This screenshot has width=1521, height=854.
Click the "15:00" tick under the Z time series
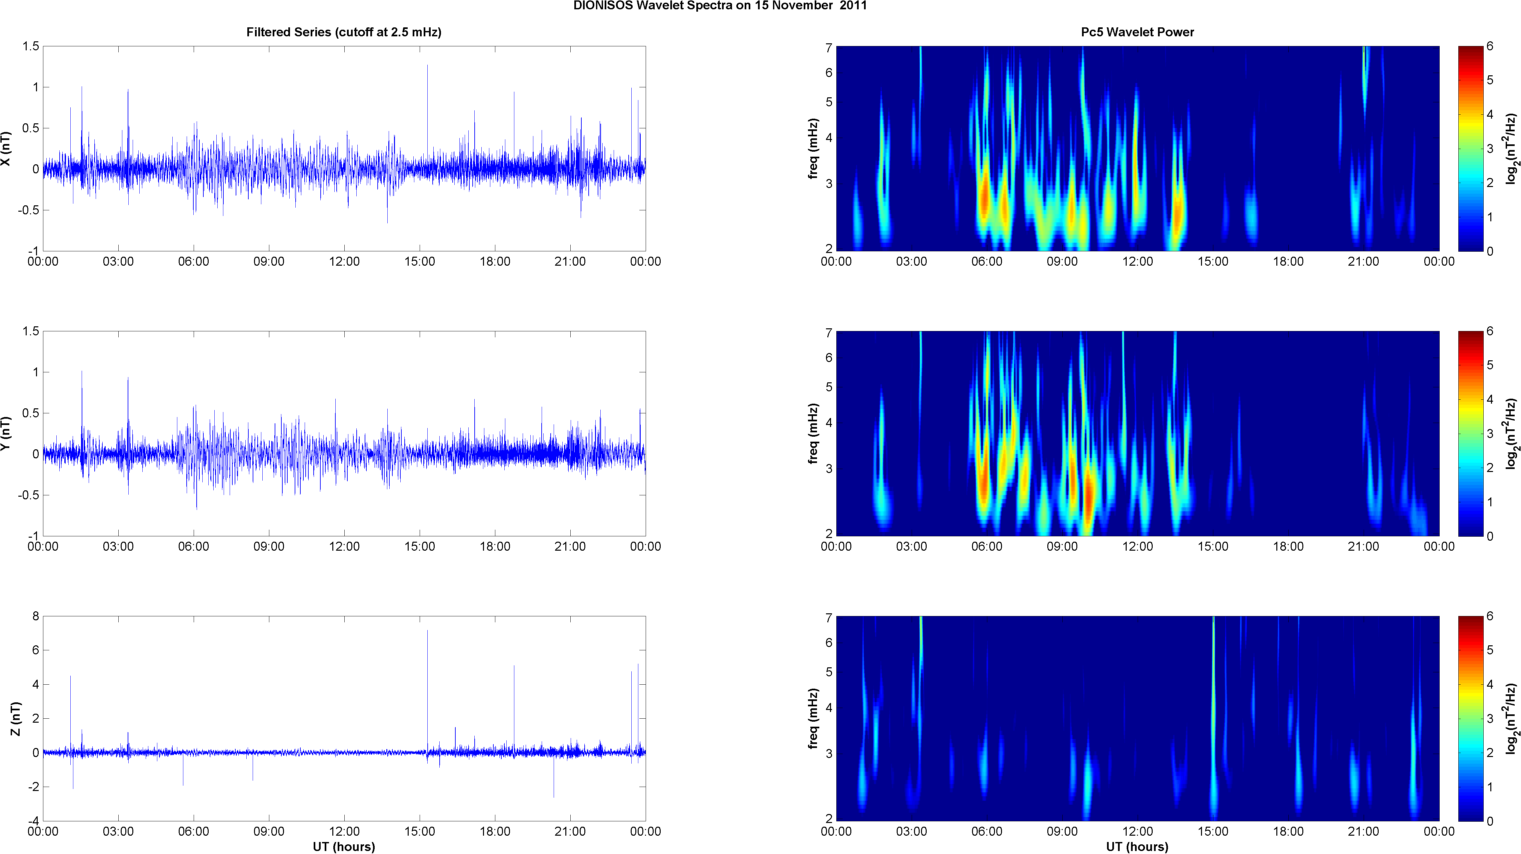coord(419,832)
